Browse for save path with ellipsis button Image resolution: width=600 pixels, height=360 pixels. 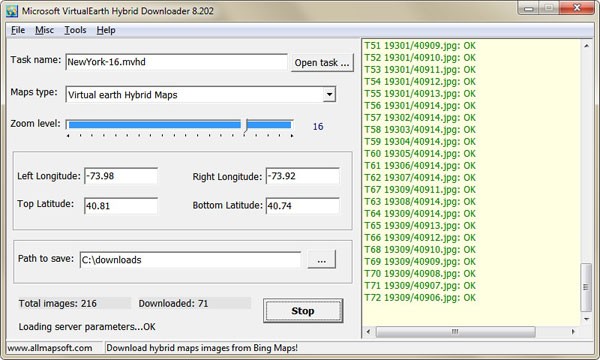pos(321,259)
